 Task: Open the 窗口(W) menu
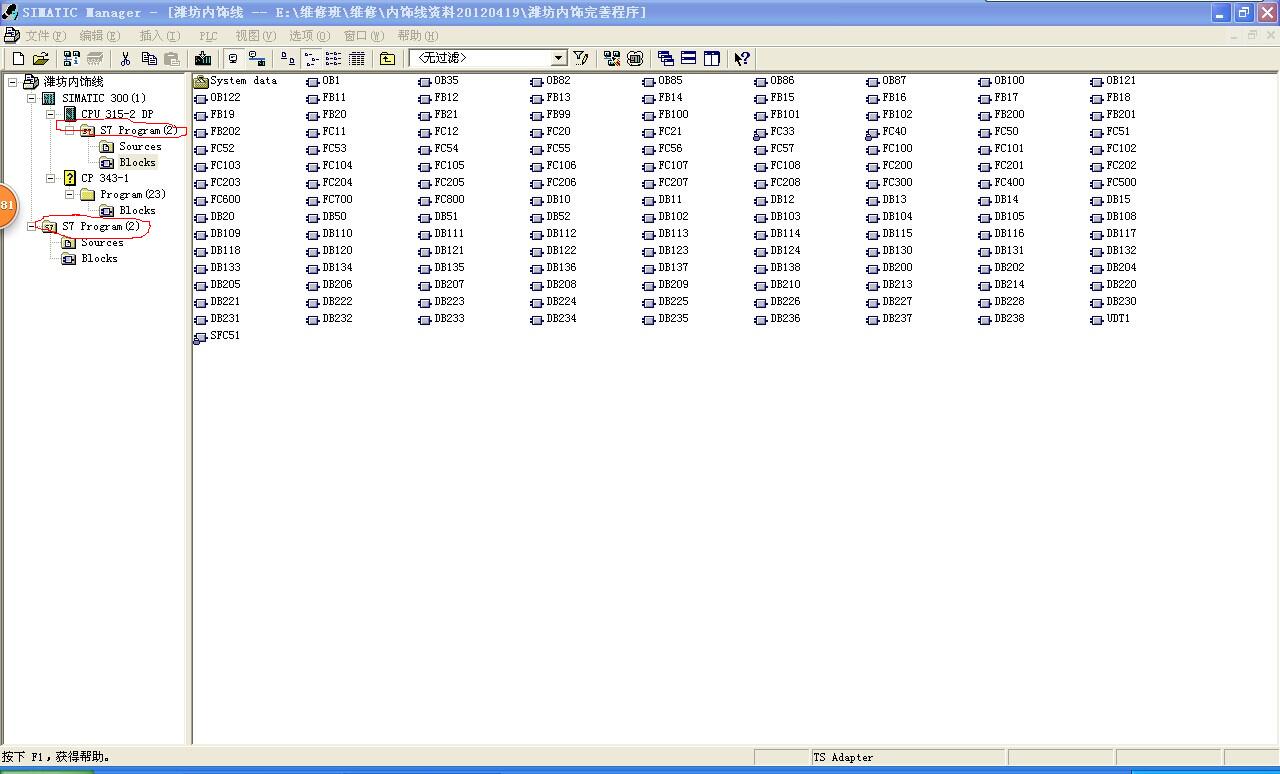point(363,36)
